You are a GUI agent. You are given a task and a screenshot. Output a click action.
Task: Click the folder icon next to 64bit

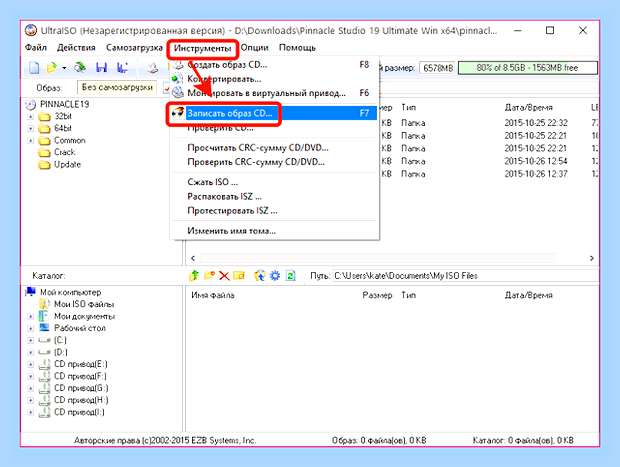[x=44, y=129]
